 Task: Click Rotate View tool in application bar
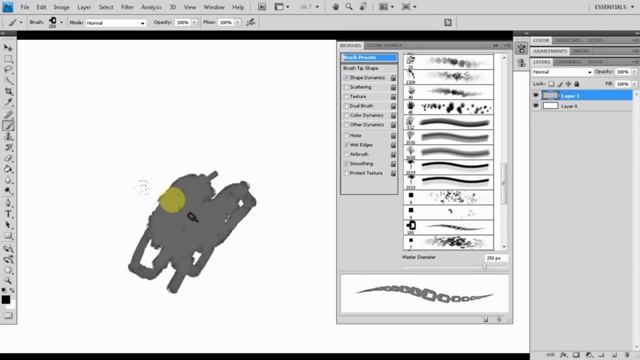click(363, 7)
